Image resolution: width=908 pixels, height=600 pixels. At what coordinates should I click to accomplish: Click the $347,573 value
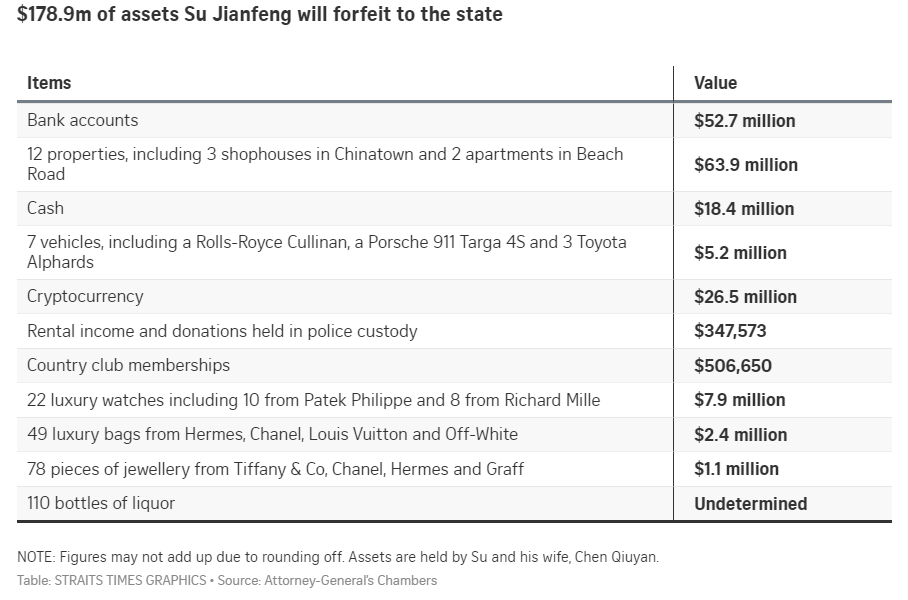click(731, 331)
